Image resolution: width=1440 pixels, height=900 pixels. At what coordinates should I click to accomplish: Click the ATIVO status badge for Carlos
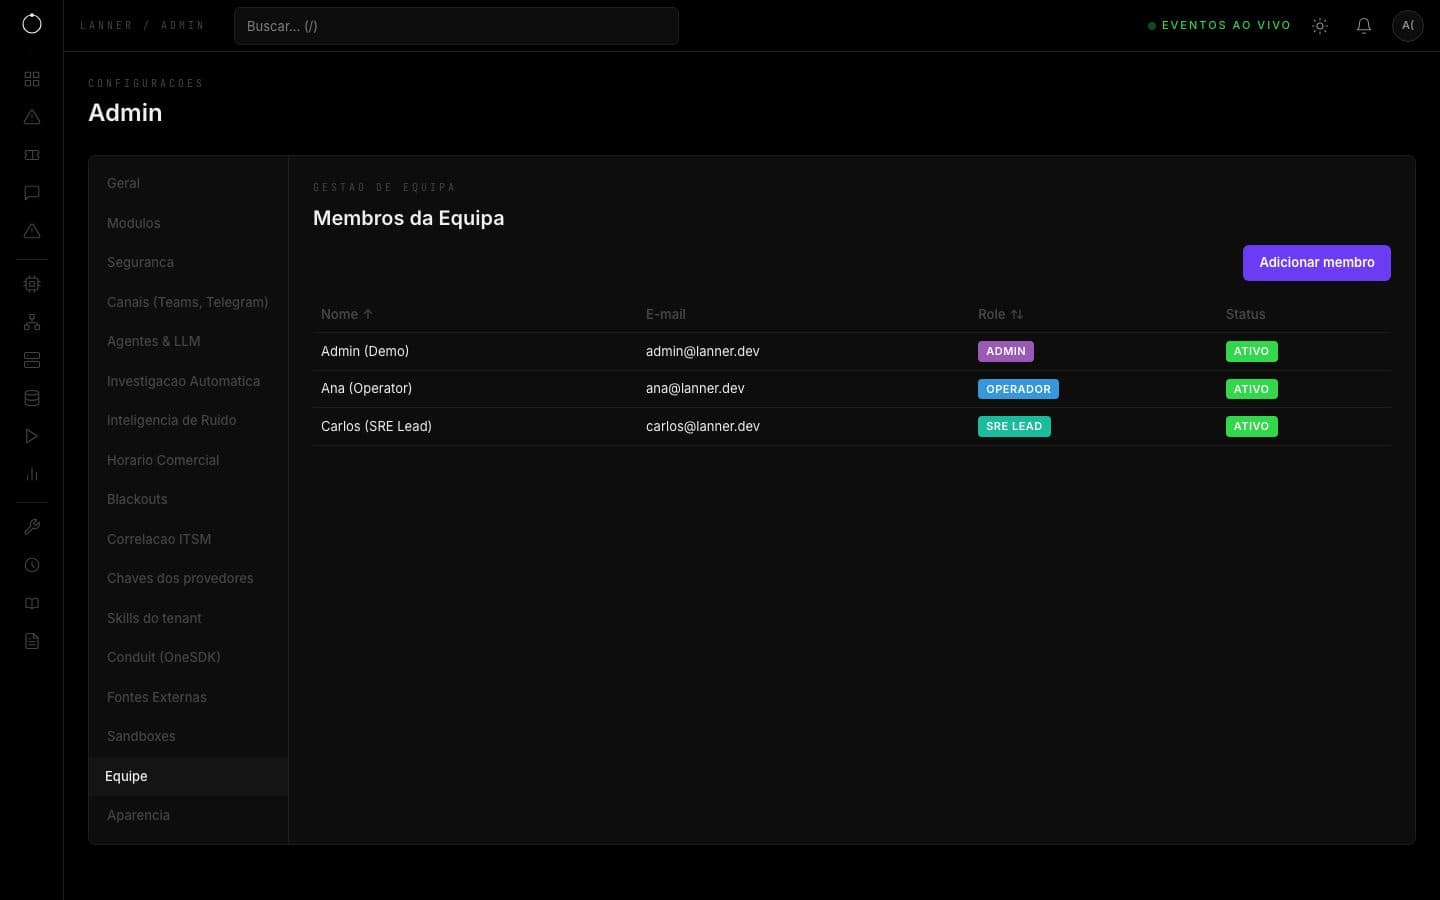[1251, 426]
